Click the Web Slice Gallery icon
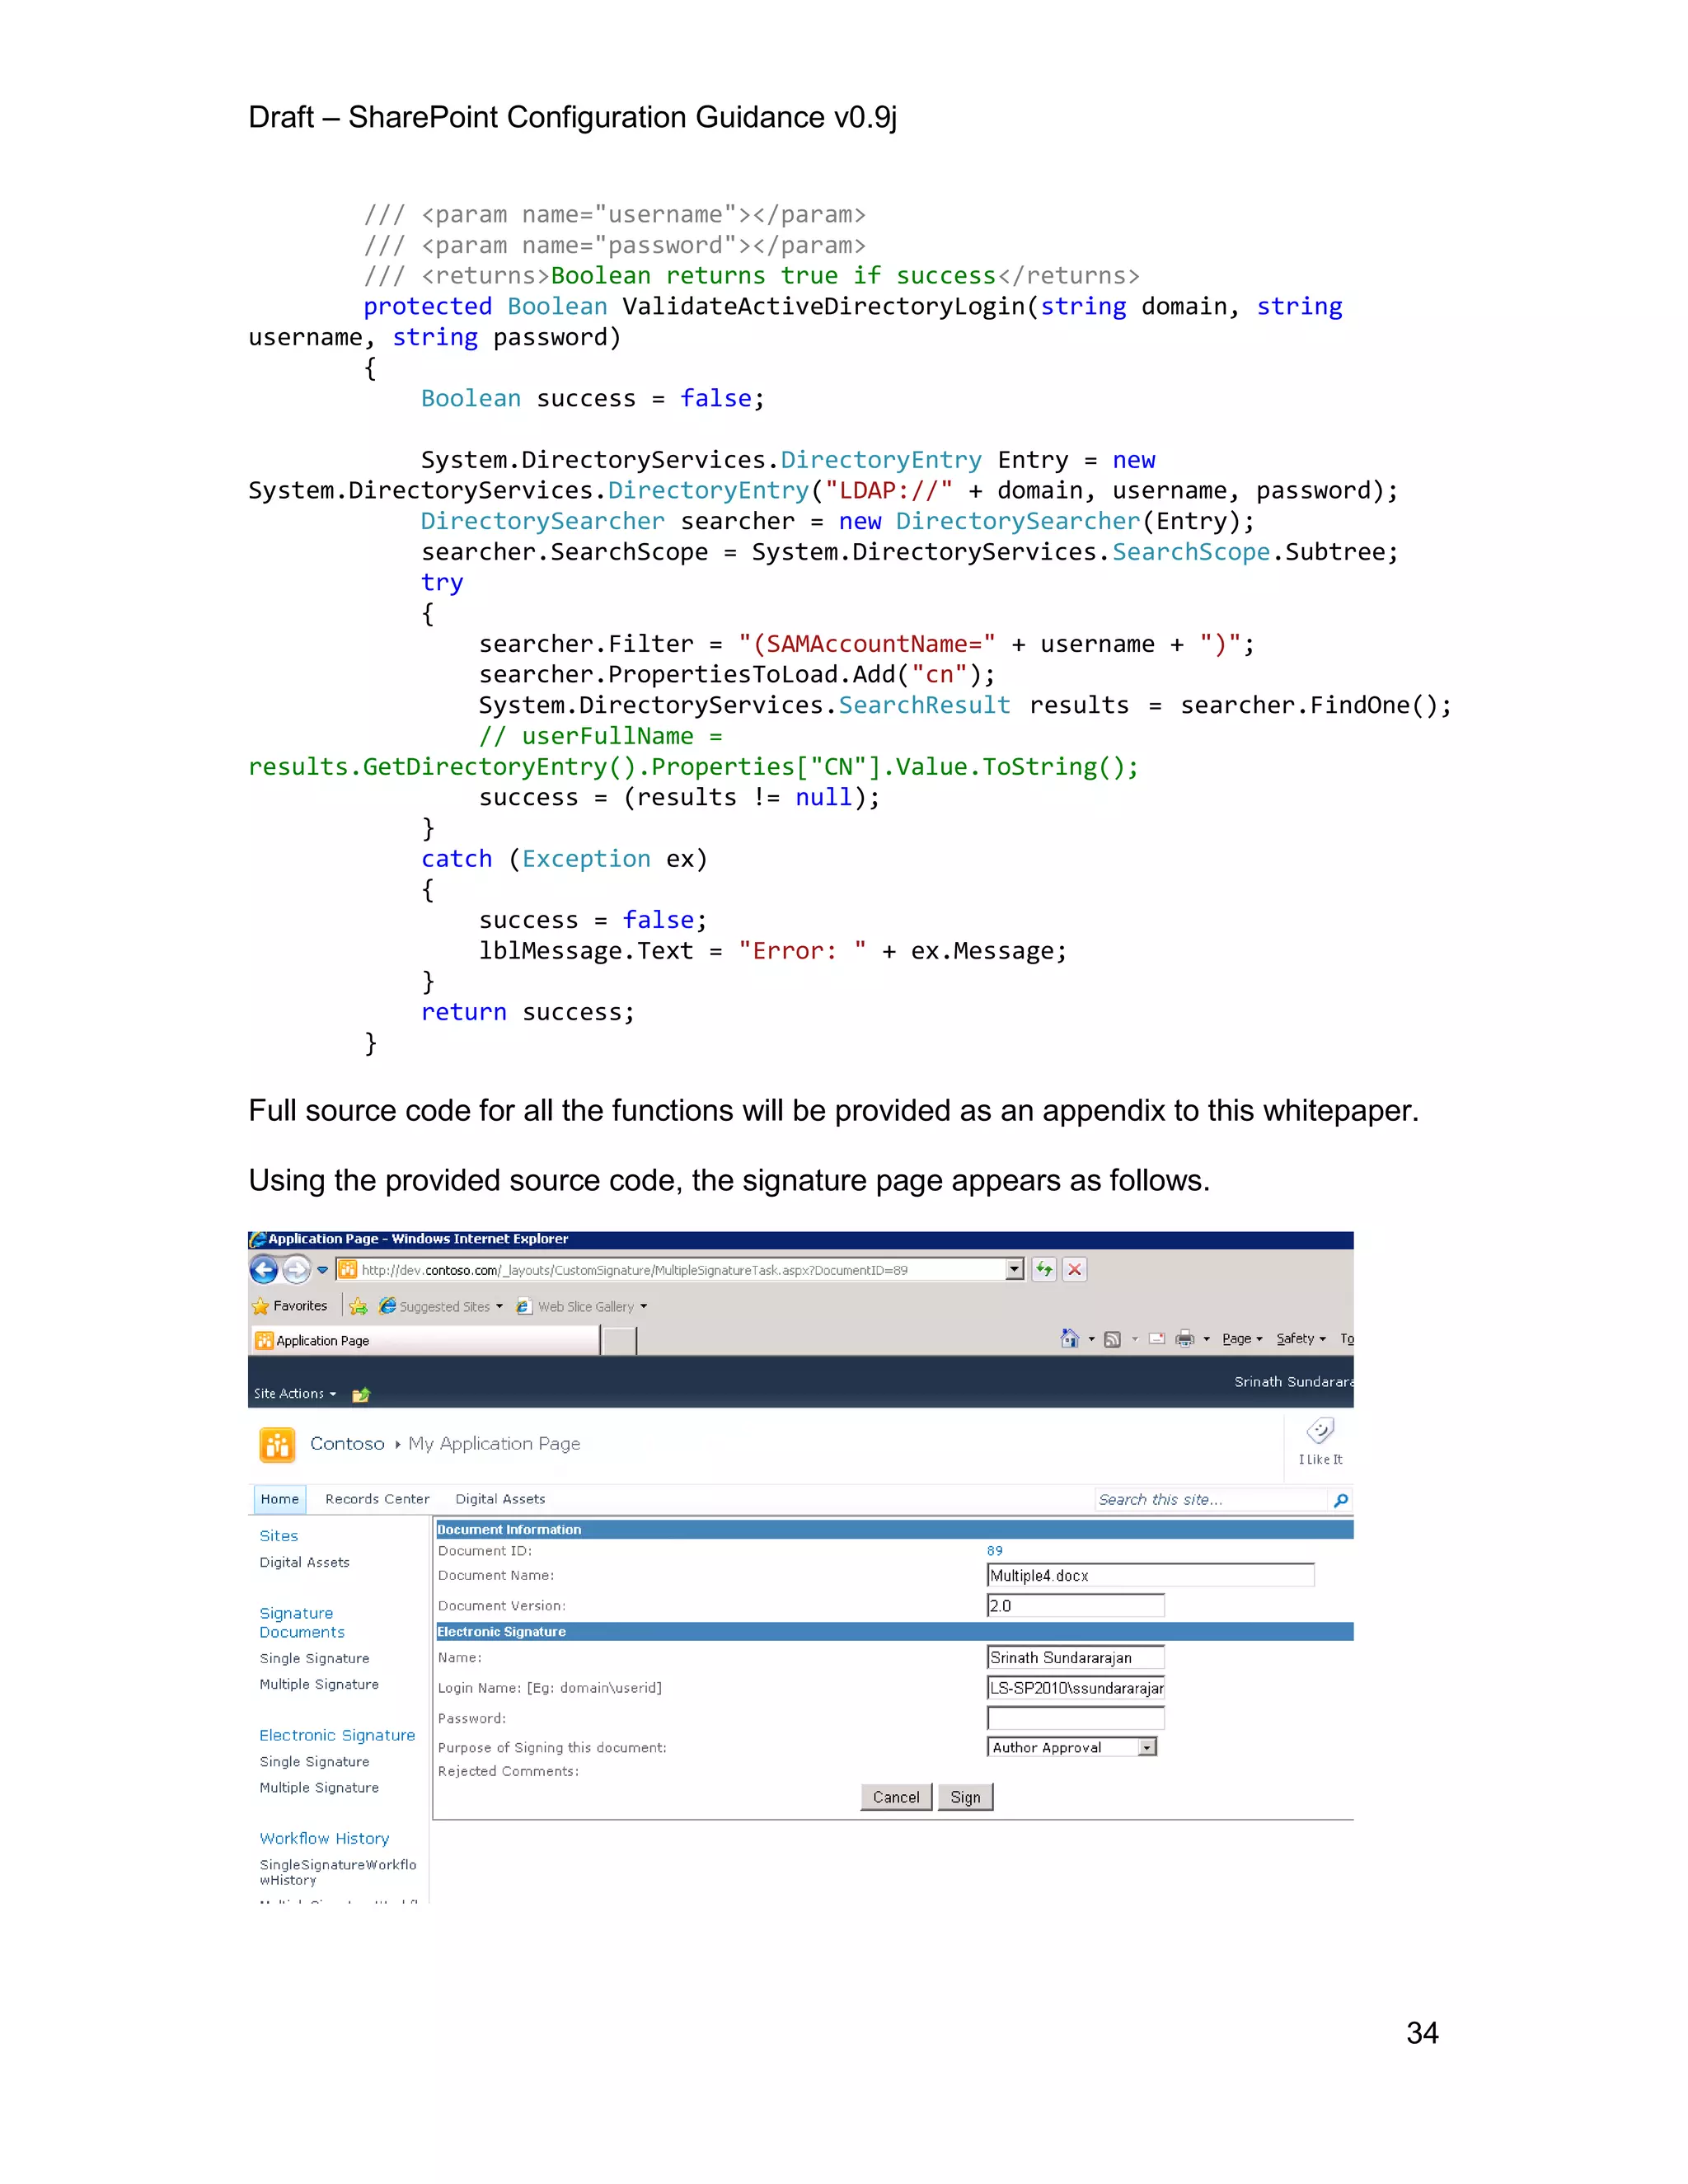1688x2184 pixels. (x=523, y=1306)
